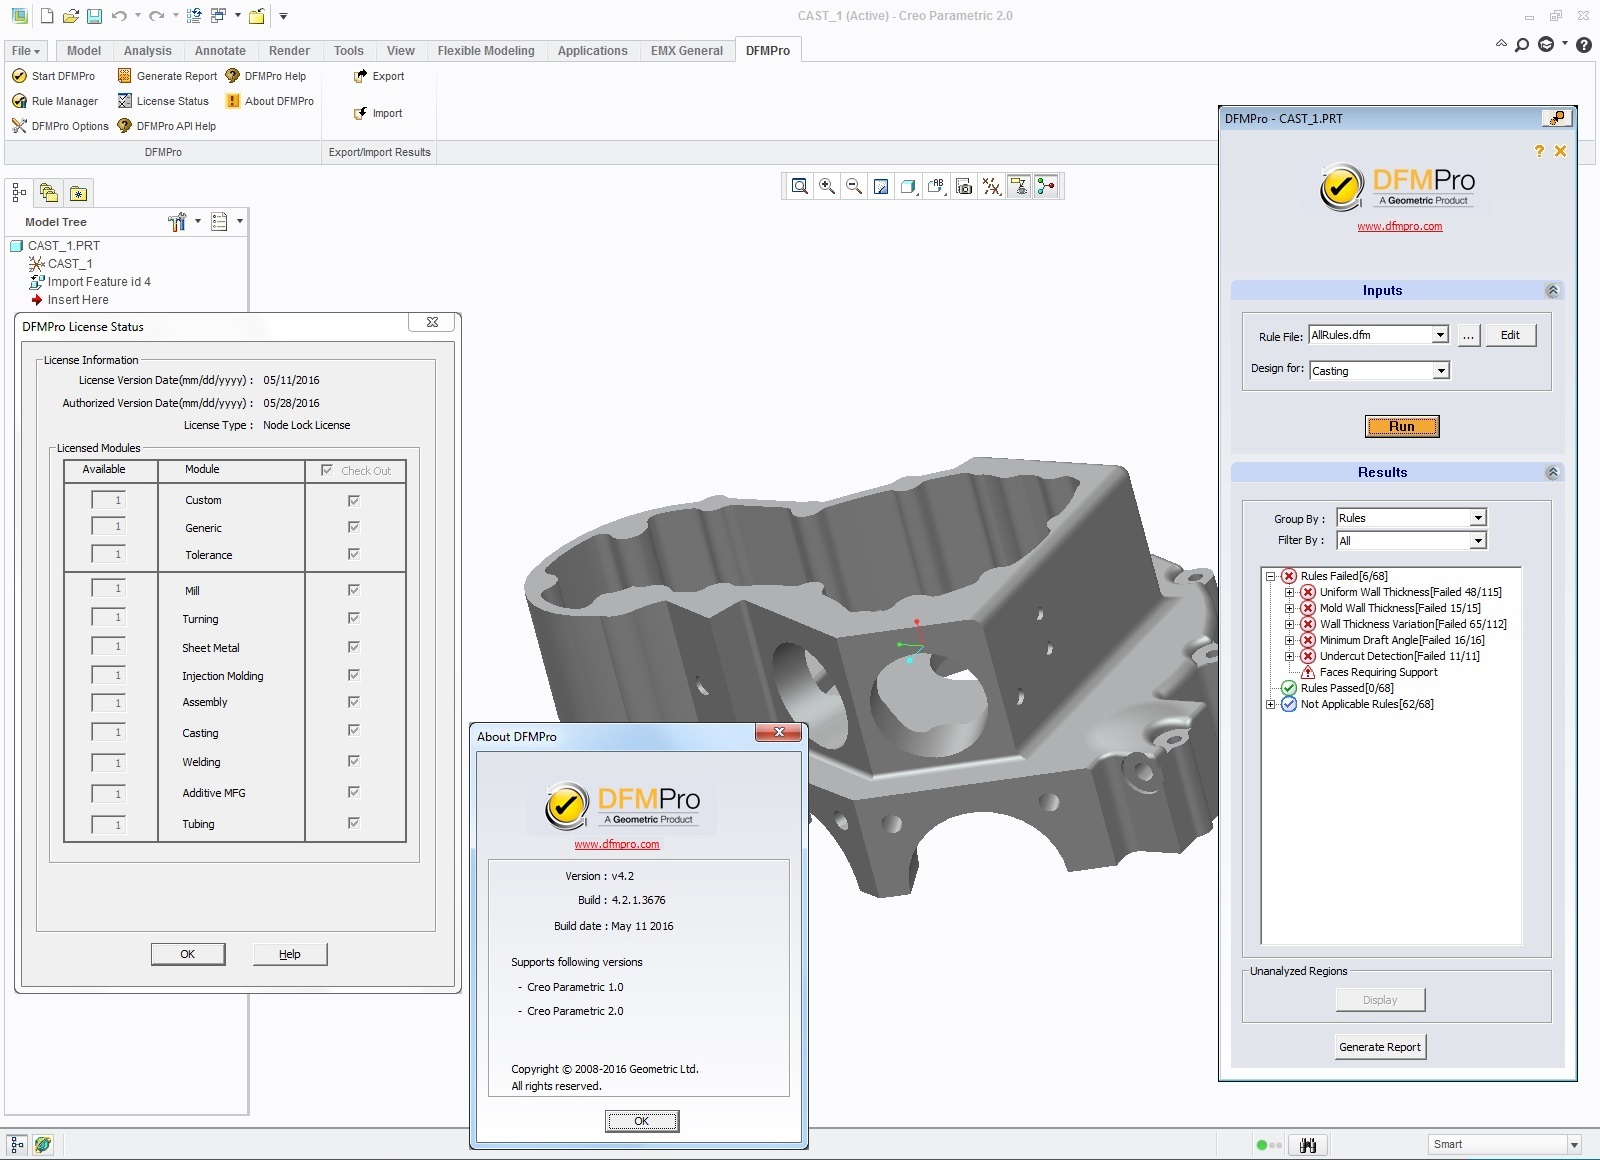This screenshot has width=1600, height=1160.
Task: Click Start DFMPro in the ribbon
Action: [53, 76]
